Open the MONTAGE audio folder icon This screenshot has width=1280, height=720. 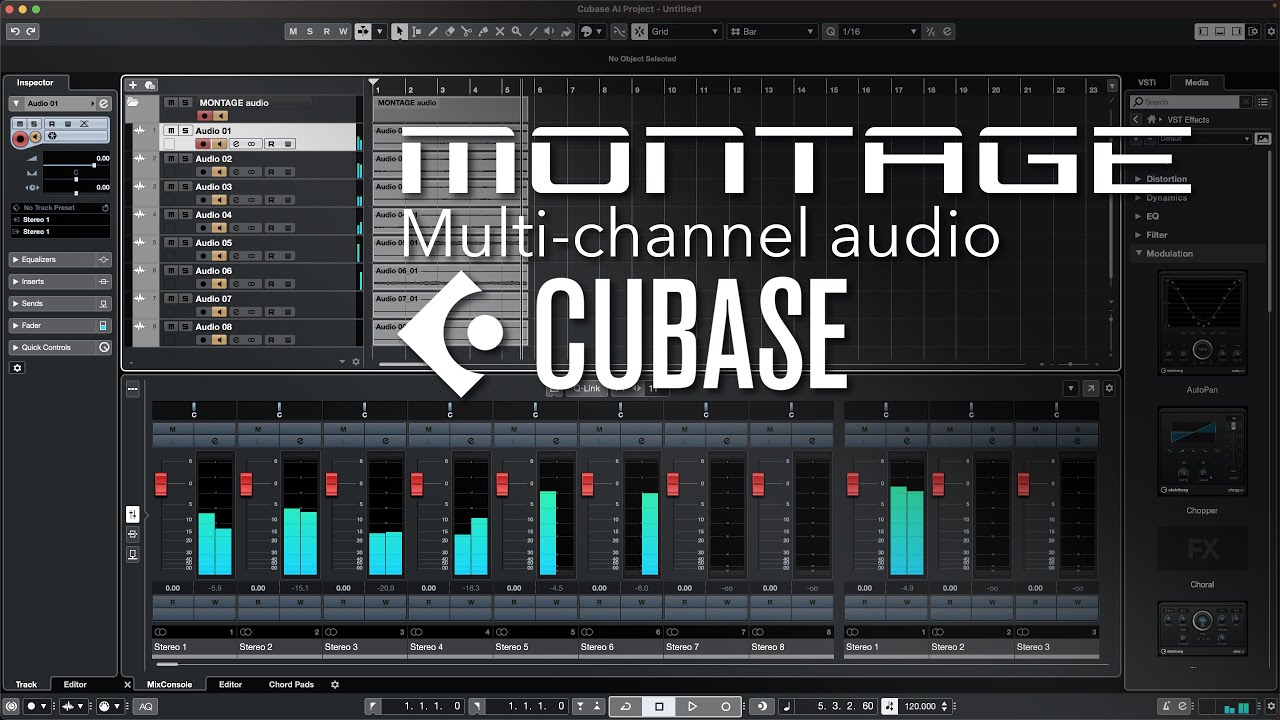(x=133, y=102)
